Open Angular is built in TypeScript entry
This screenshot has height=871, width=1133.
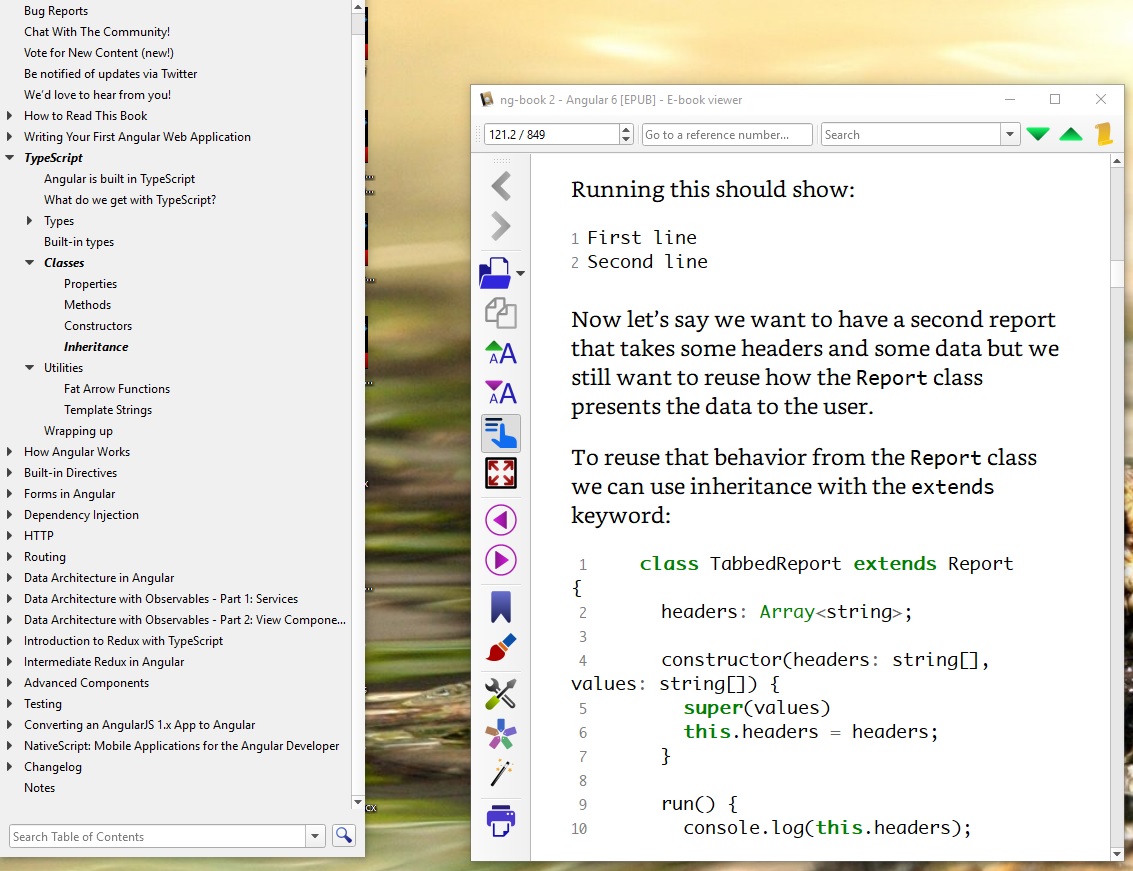click(x=119, y=179)
